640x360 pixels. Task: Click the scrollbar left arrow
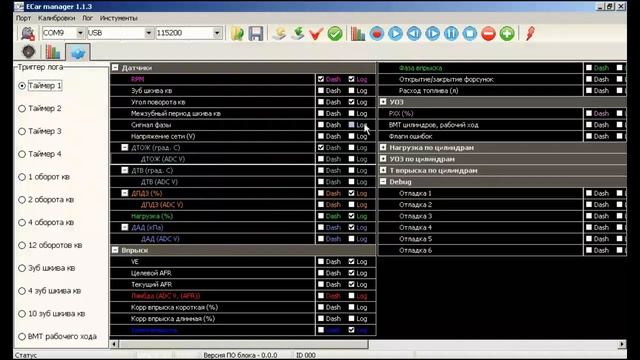(115, 344)
